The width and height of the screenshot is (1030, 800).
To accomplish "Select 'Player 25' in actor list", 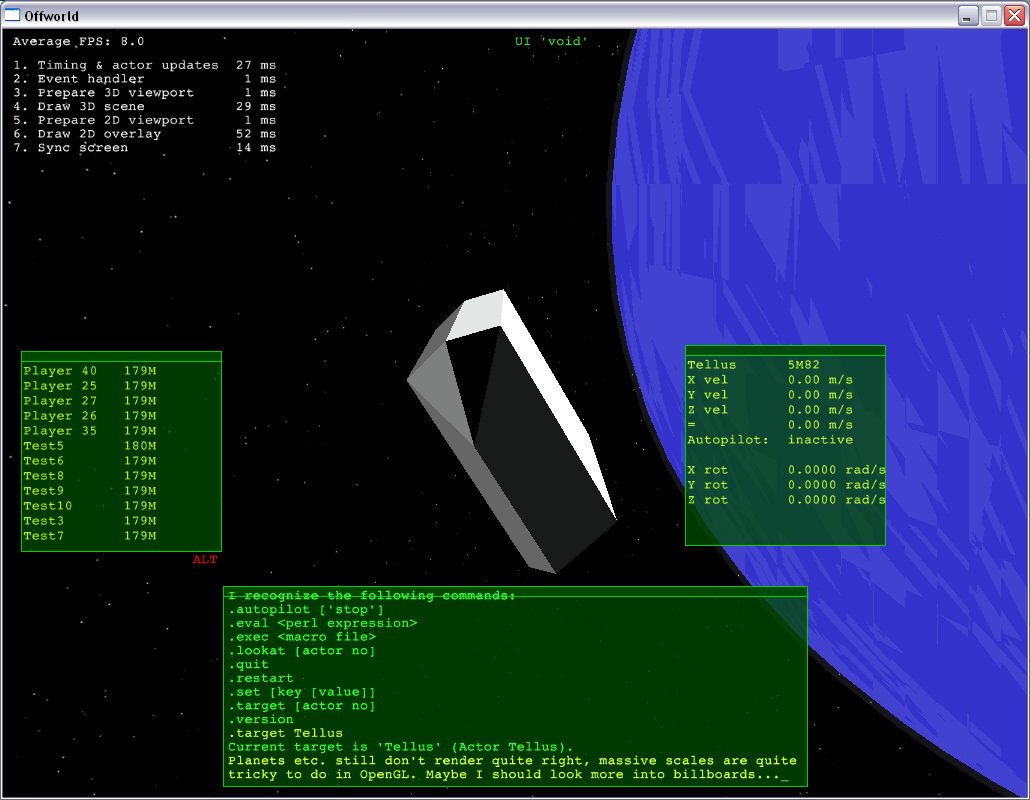I will point(90,386).
